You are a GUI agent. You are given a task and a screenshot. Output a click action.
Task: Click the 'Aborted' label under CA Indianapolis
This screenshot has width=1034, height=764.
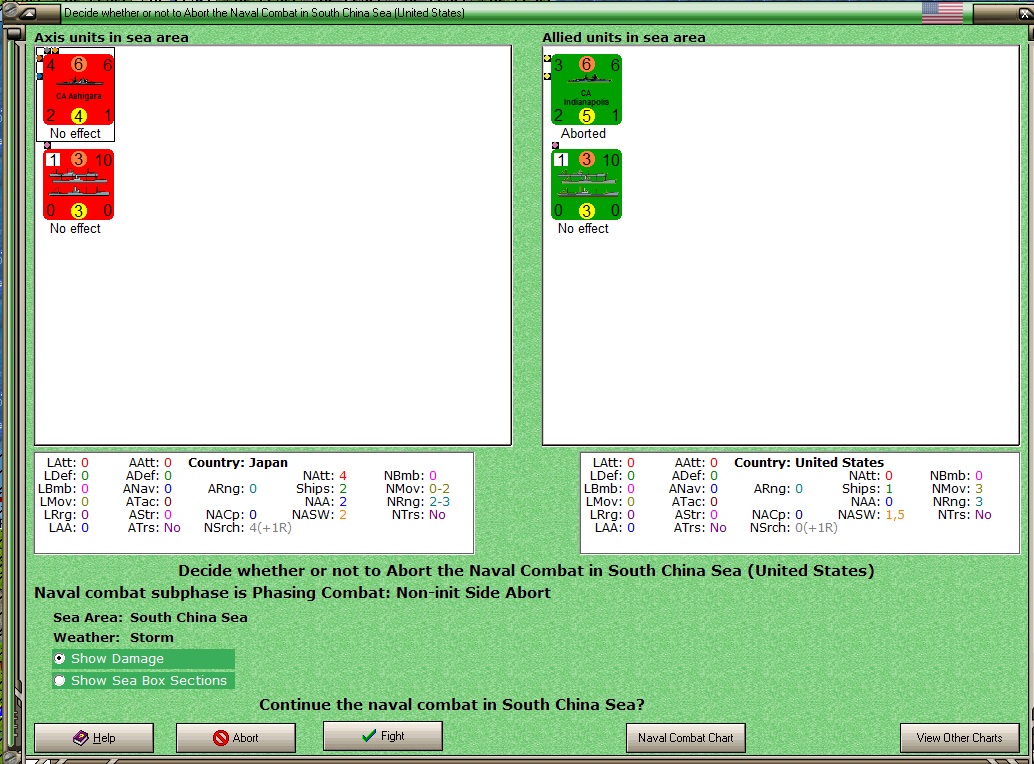[584, 133]
